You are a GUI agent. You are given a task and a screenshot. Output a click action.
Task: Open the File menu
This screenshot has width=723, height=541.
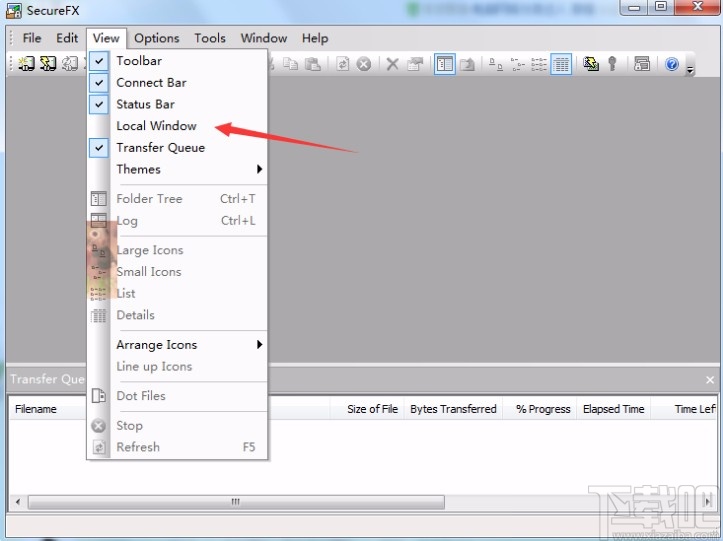pyautogui.click(x=32, y=38)
